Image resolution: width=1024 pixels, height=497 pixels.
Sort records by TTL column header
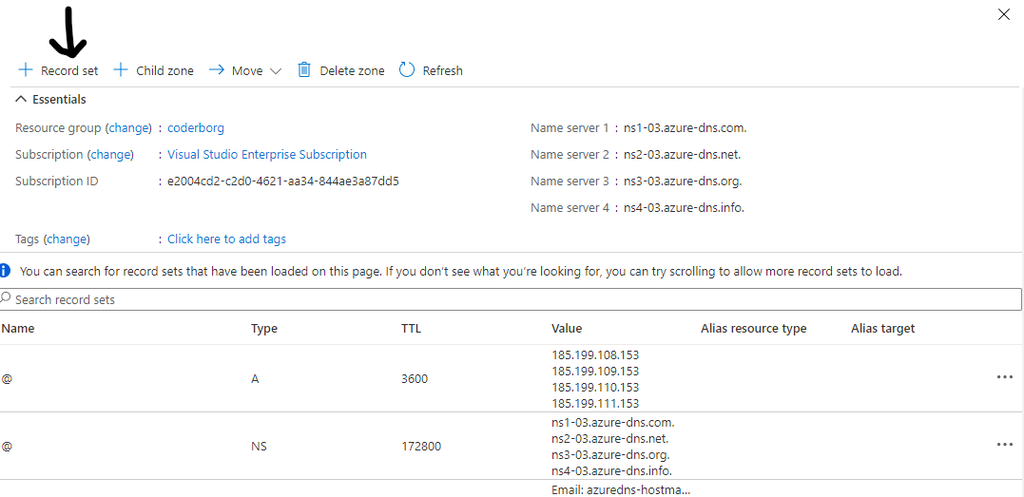pyautogui.click(x=411, y=328)
